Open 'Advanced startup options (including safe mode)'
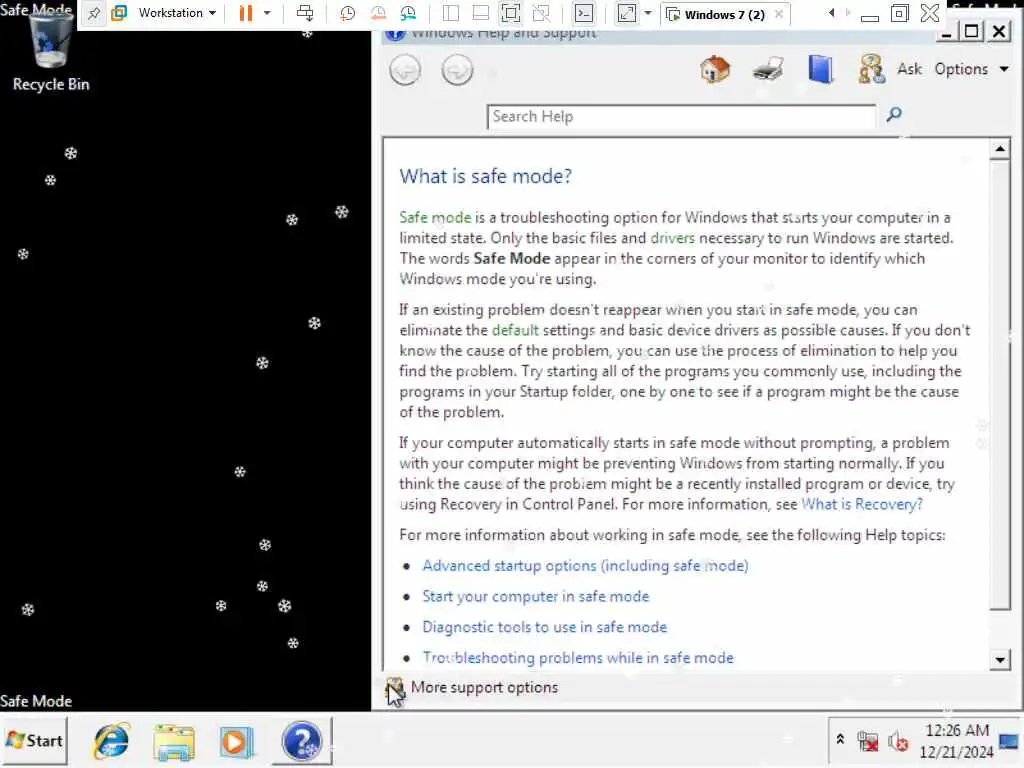Screen dimensions: 1024x768 [585, 566]
